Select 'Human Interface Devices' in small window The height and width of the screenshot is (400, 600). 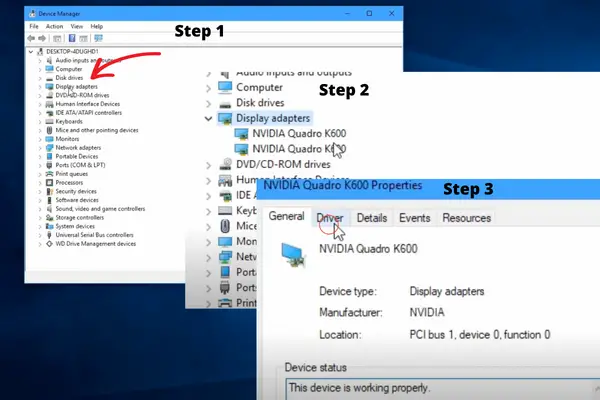point(88,104)
